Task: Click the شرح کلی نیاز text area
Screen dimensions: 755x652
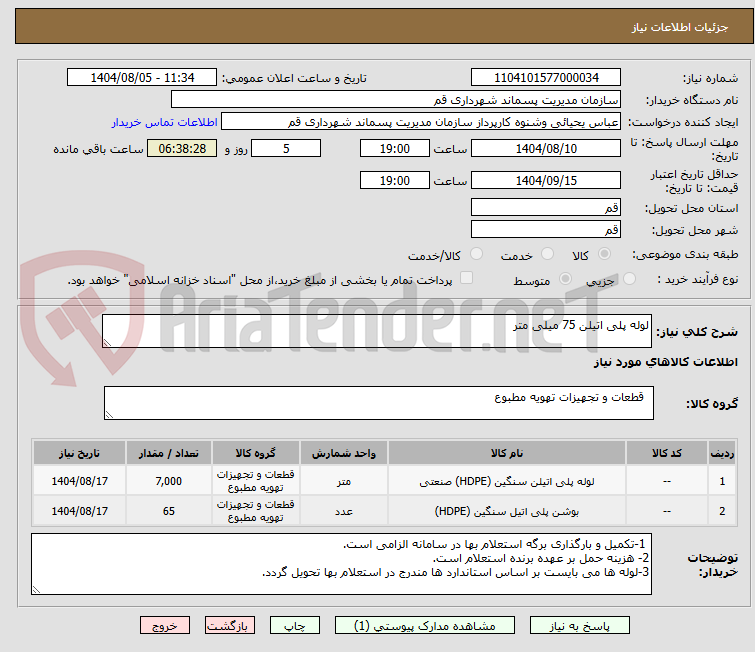Action: (377, 331)
